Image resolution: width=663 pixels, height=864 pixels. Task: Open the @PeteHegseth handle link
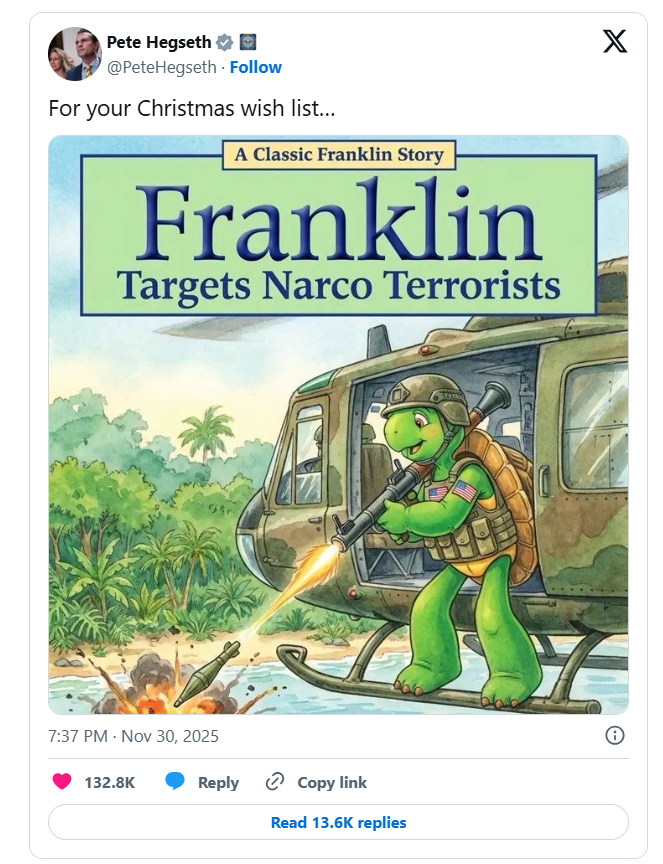point(163,67)
